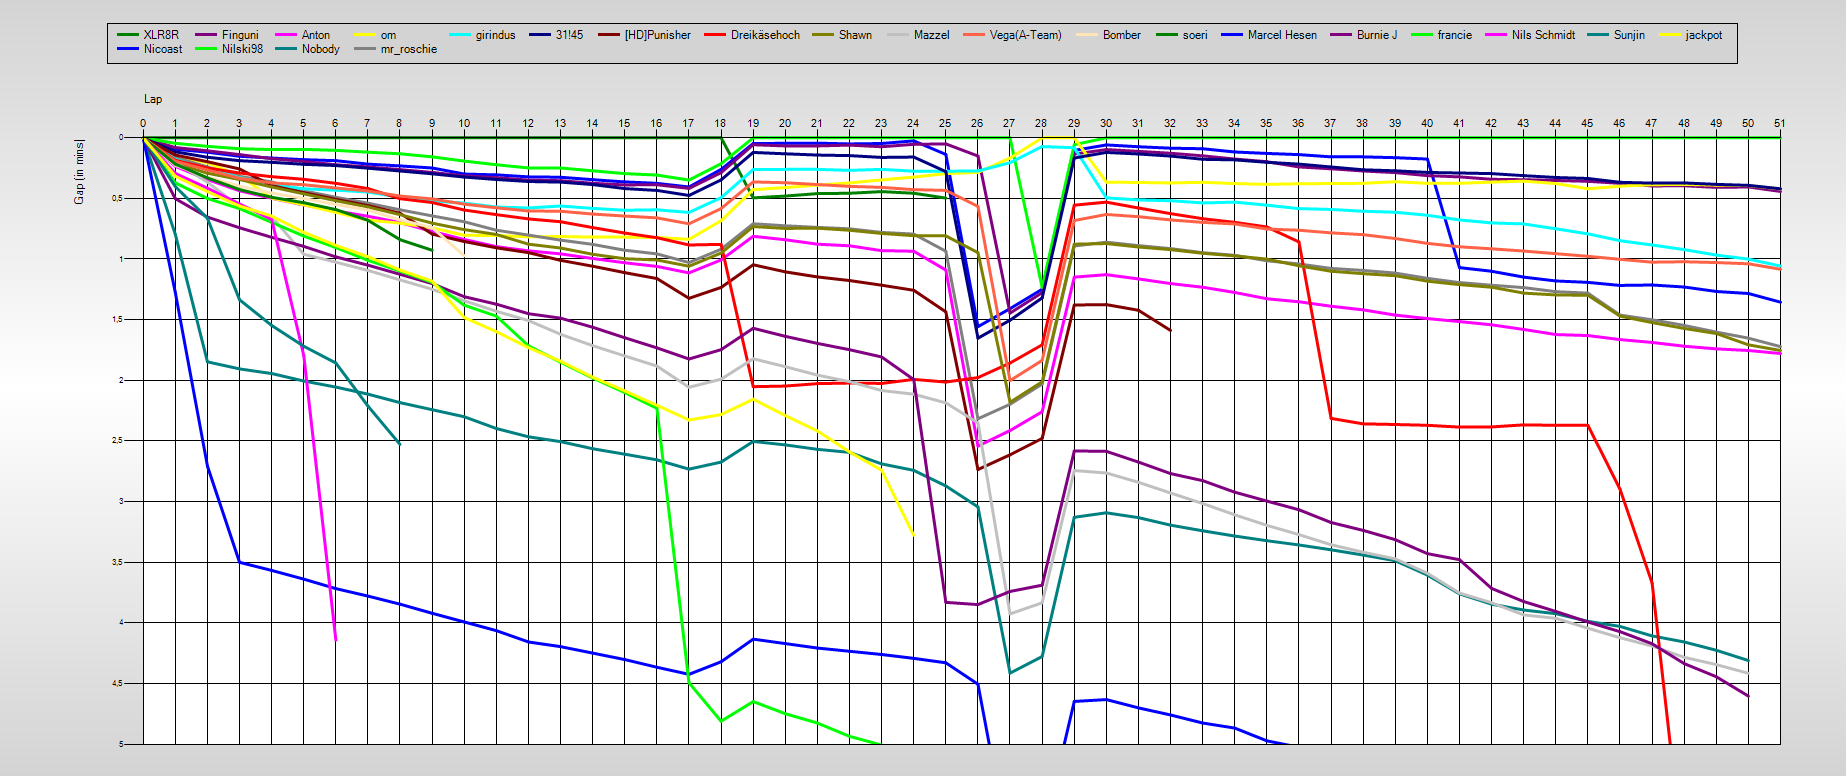The width and height of the screenshot is (1846, 776).
Task: Select the Finguni legend label
Action: 240,35
